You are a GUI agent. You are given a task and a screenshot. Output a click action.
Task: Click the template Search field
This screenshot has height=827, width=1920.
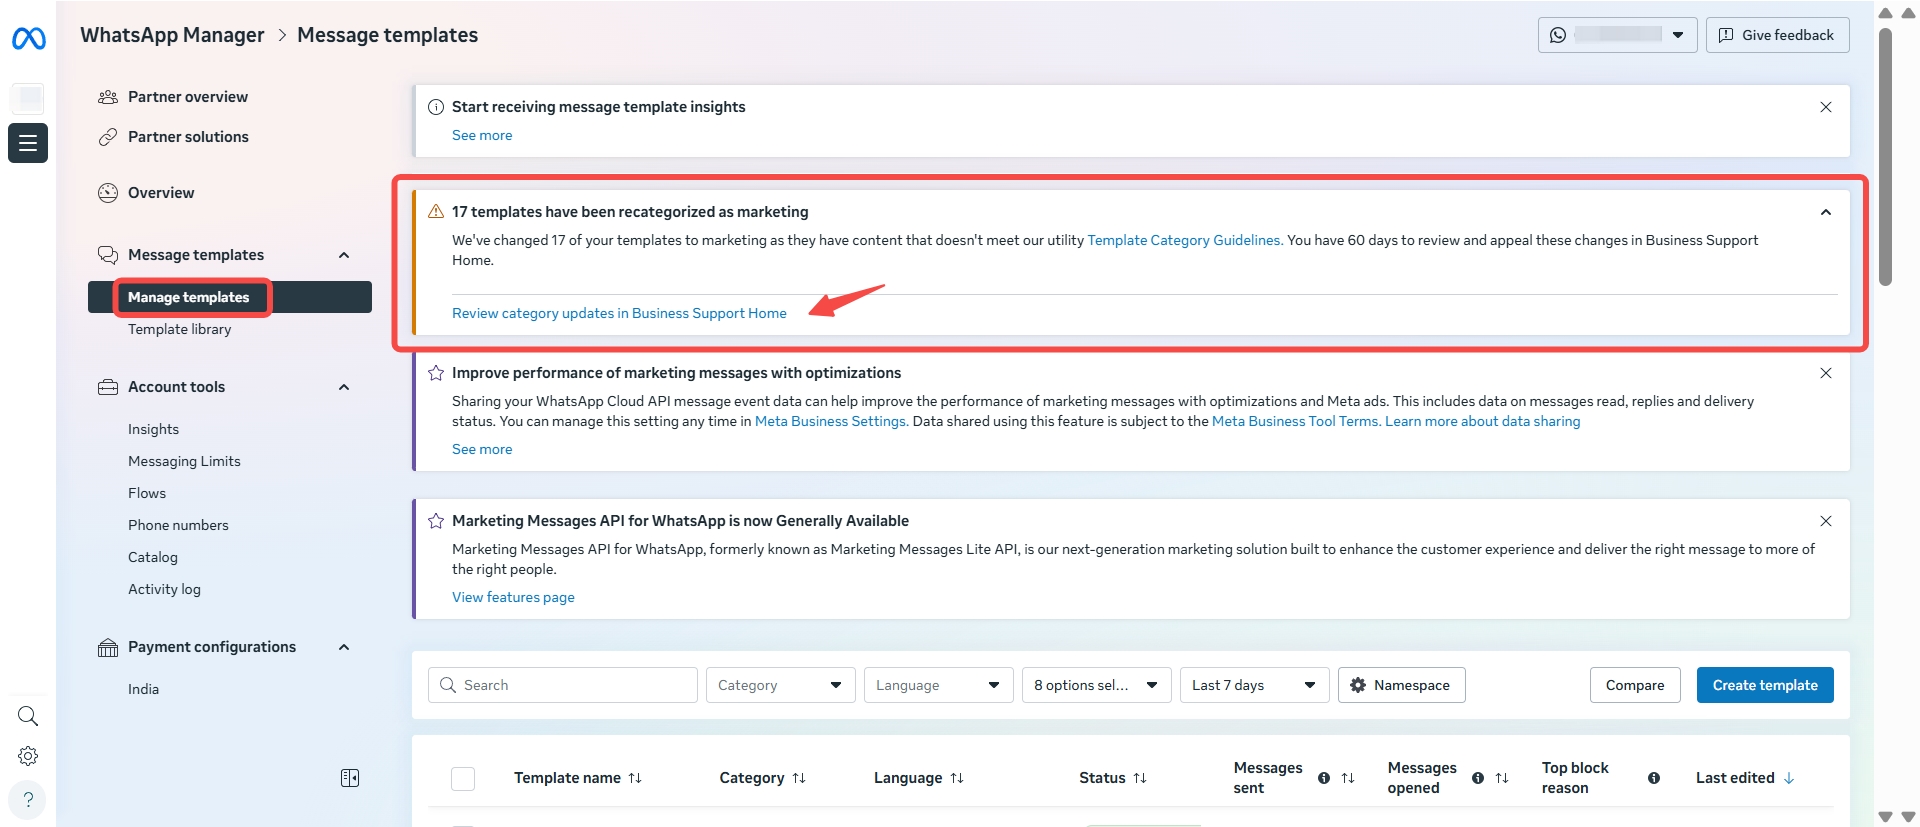[575, 685]
